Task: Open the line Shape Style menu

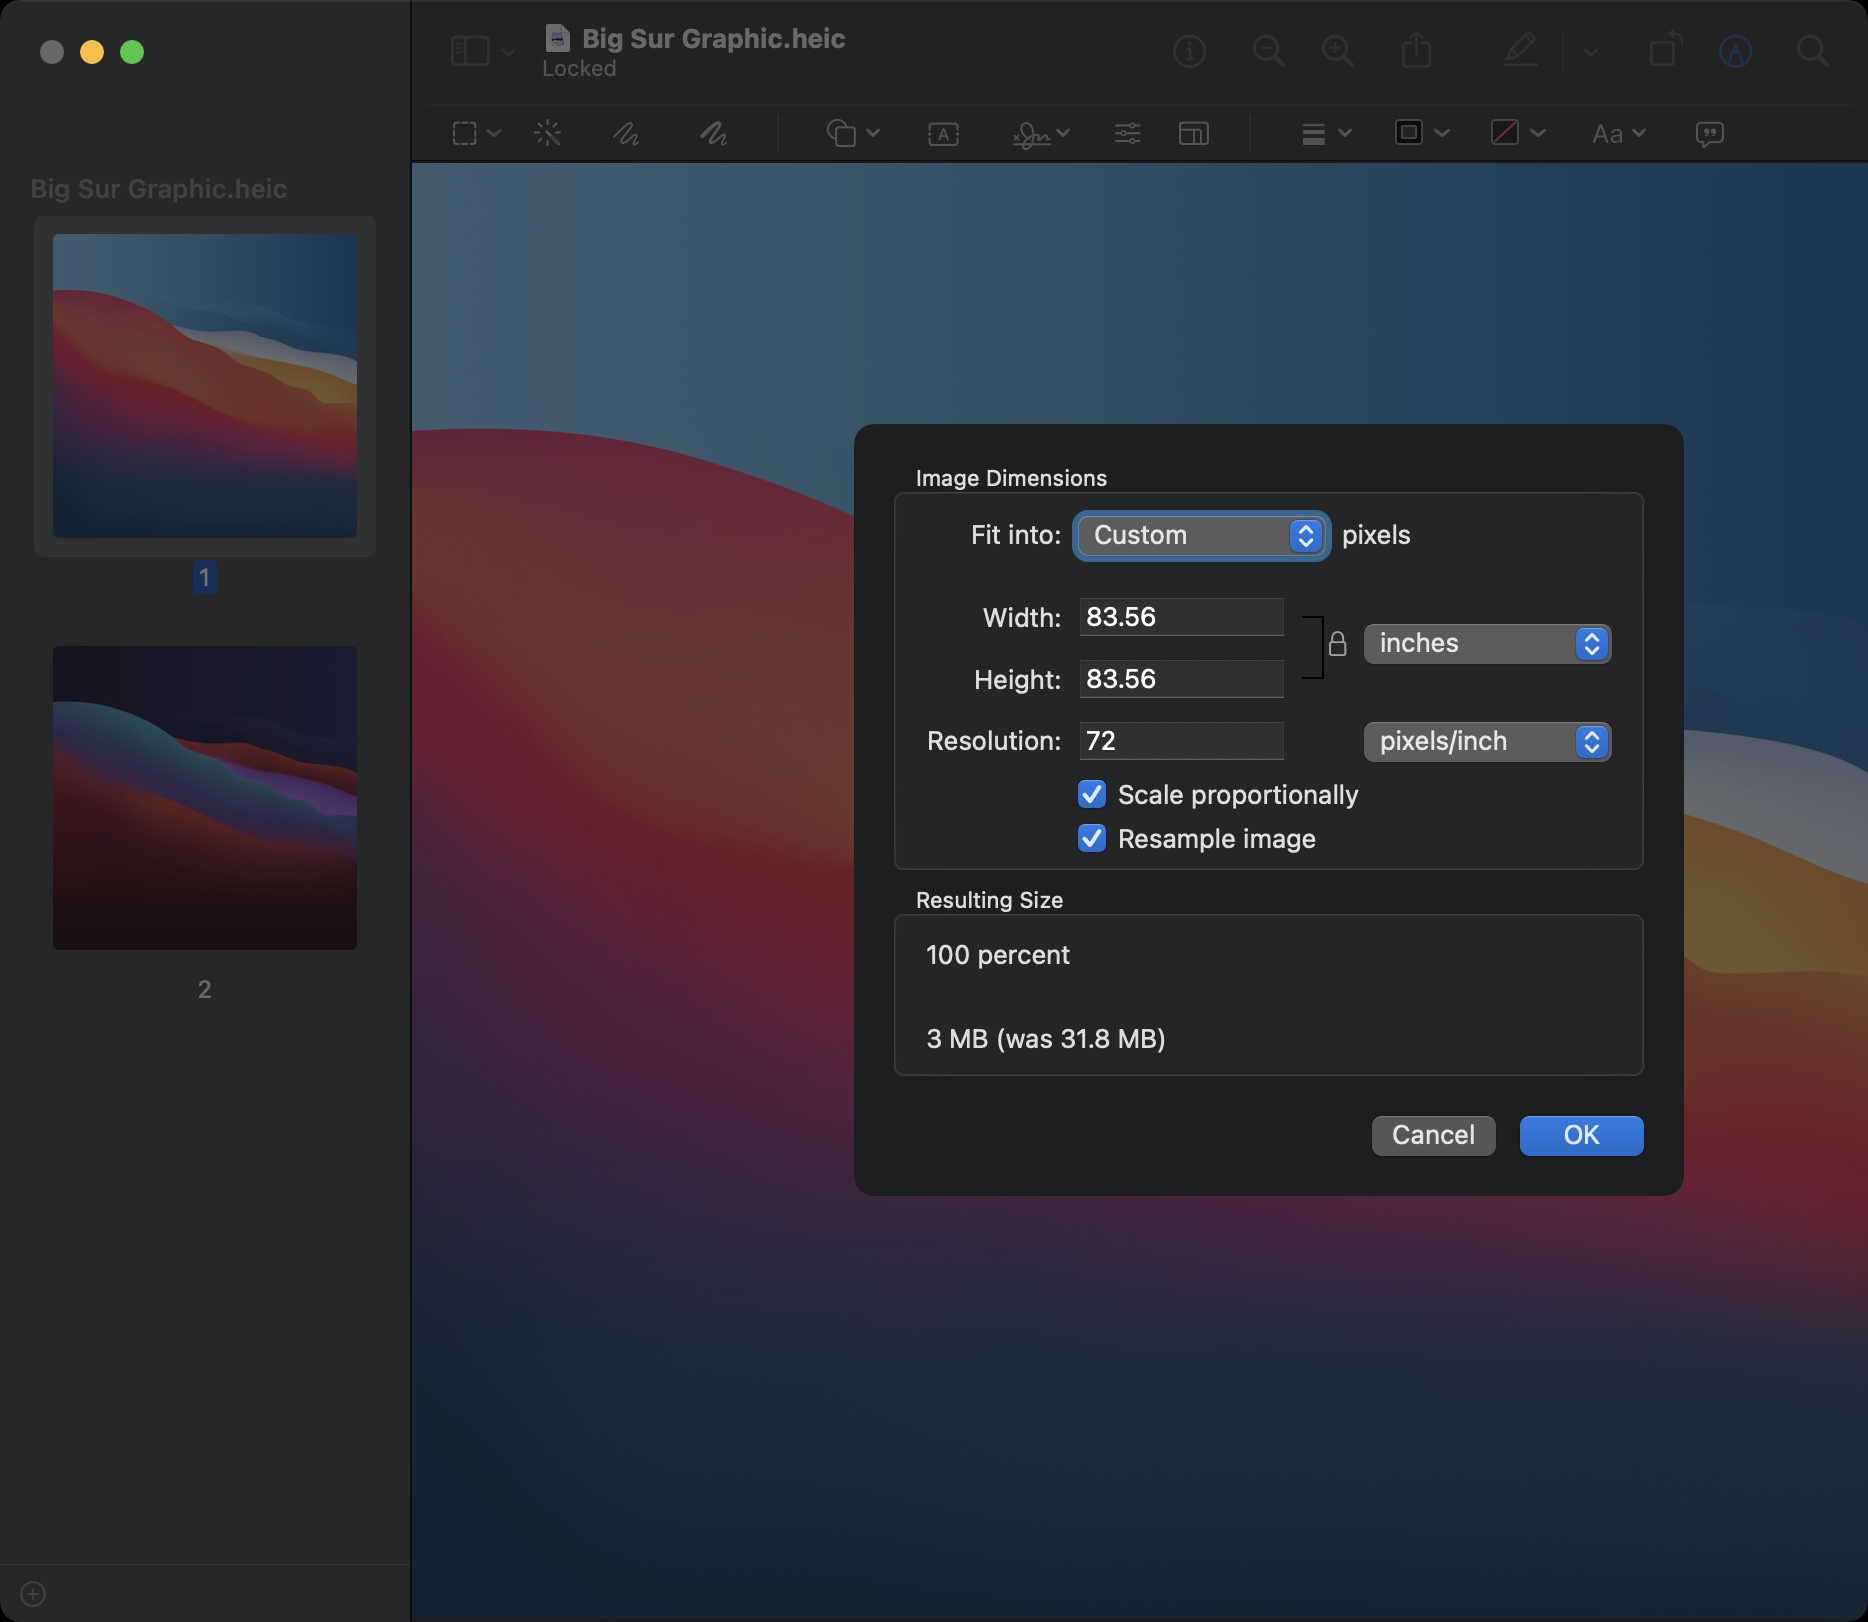Action: point(1326,133)
